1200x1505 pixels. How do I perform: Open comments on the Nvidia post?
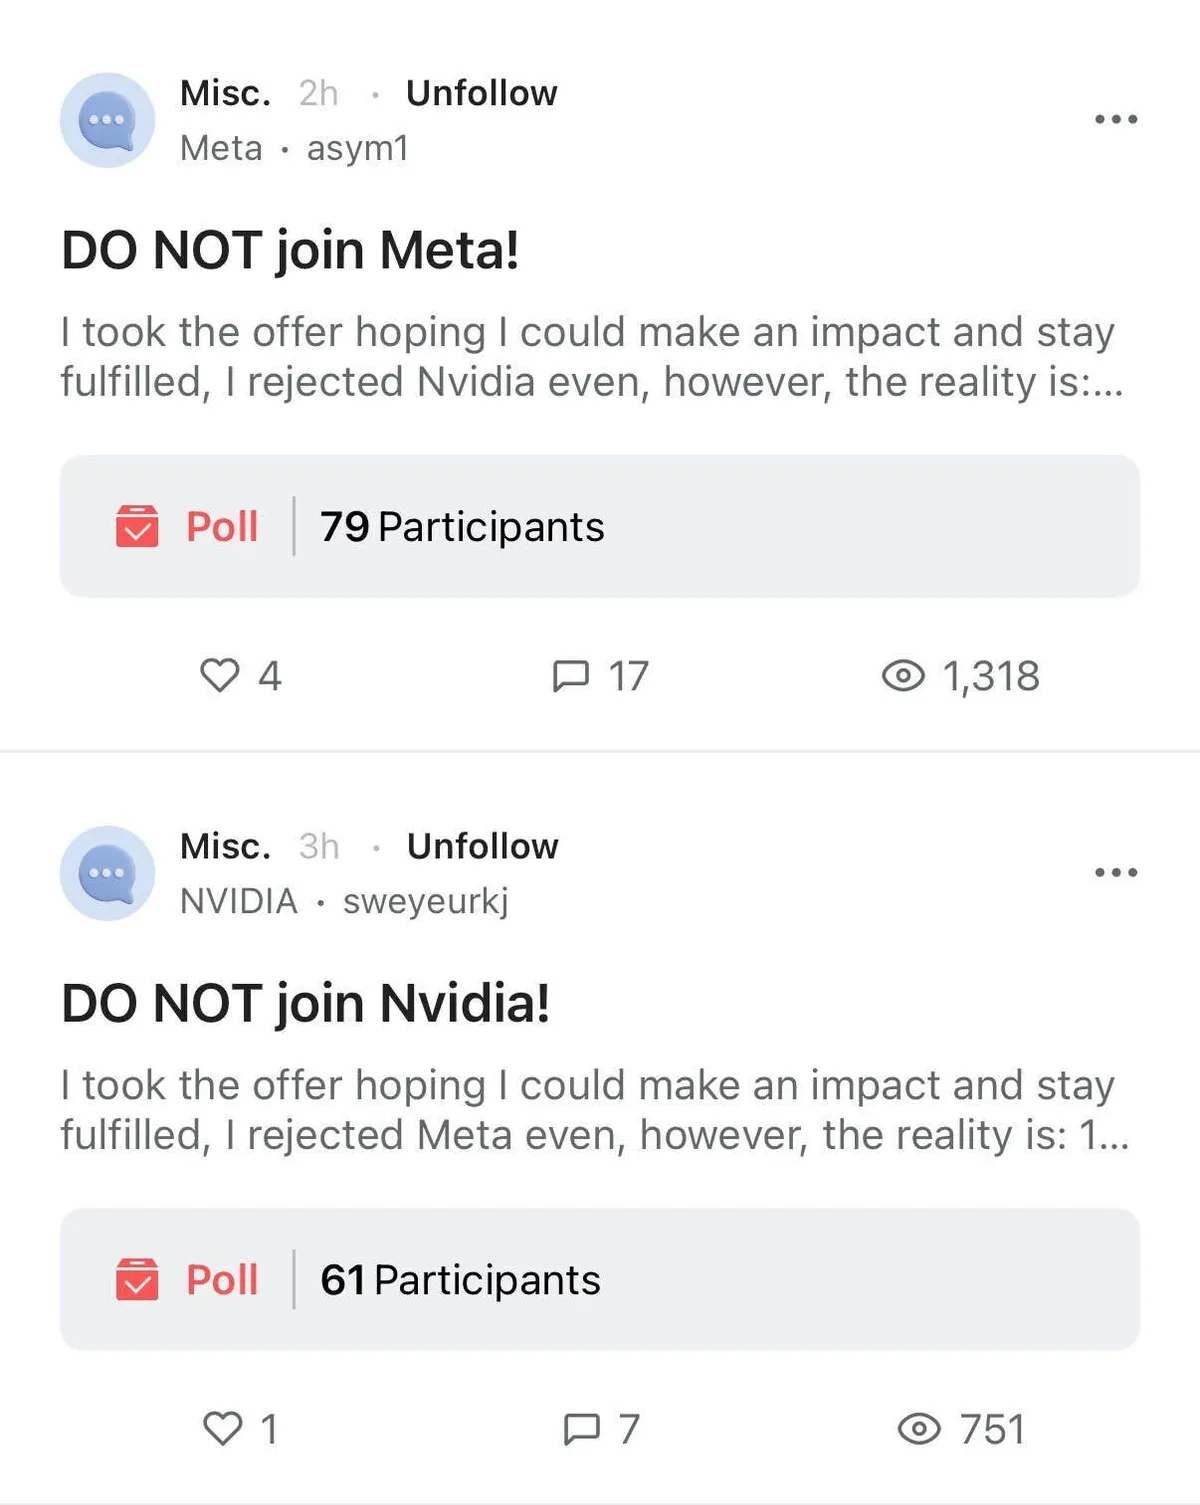tap(582, 1429)
